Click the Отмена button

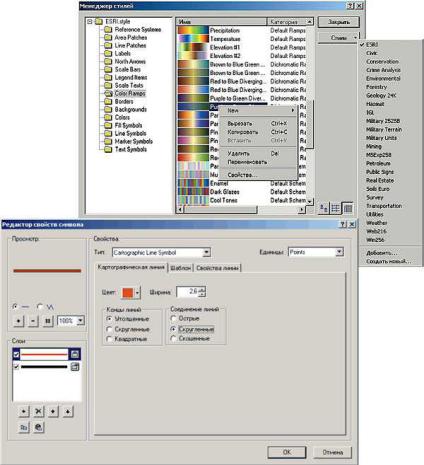[332, 452]
